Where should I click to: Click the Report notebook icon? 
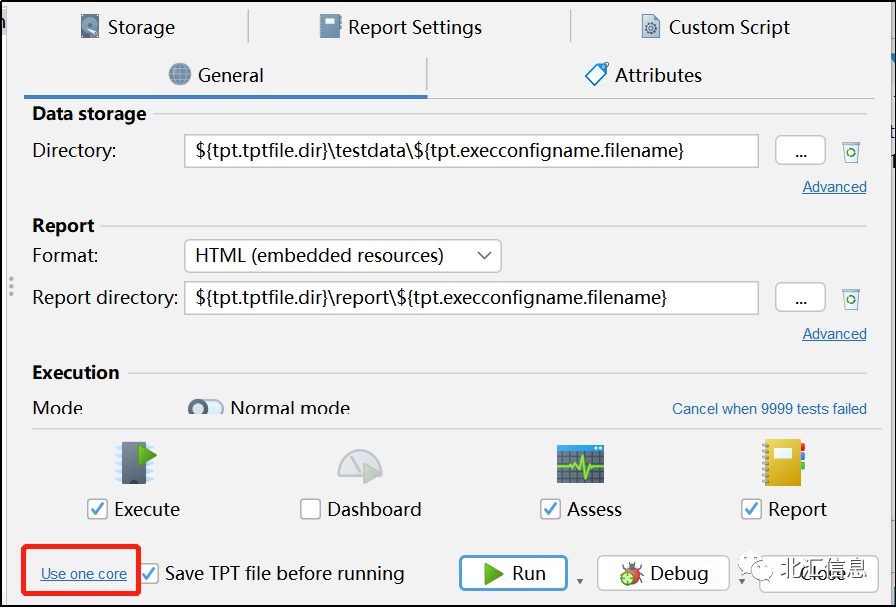(783, 464)
